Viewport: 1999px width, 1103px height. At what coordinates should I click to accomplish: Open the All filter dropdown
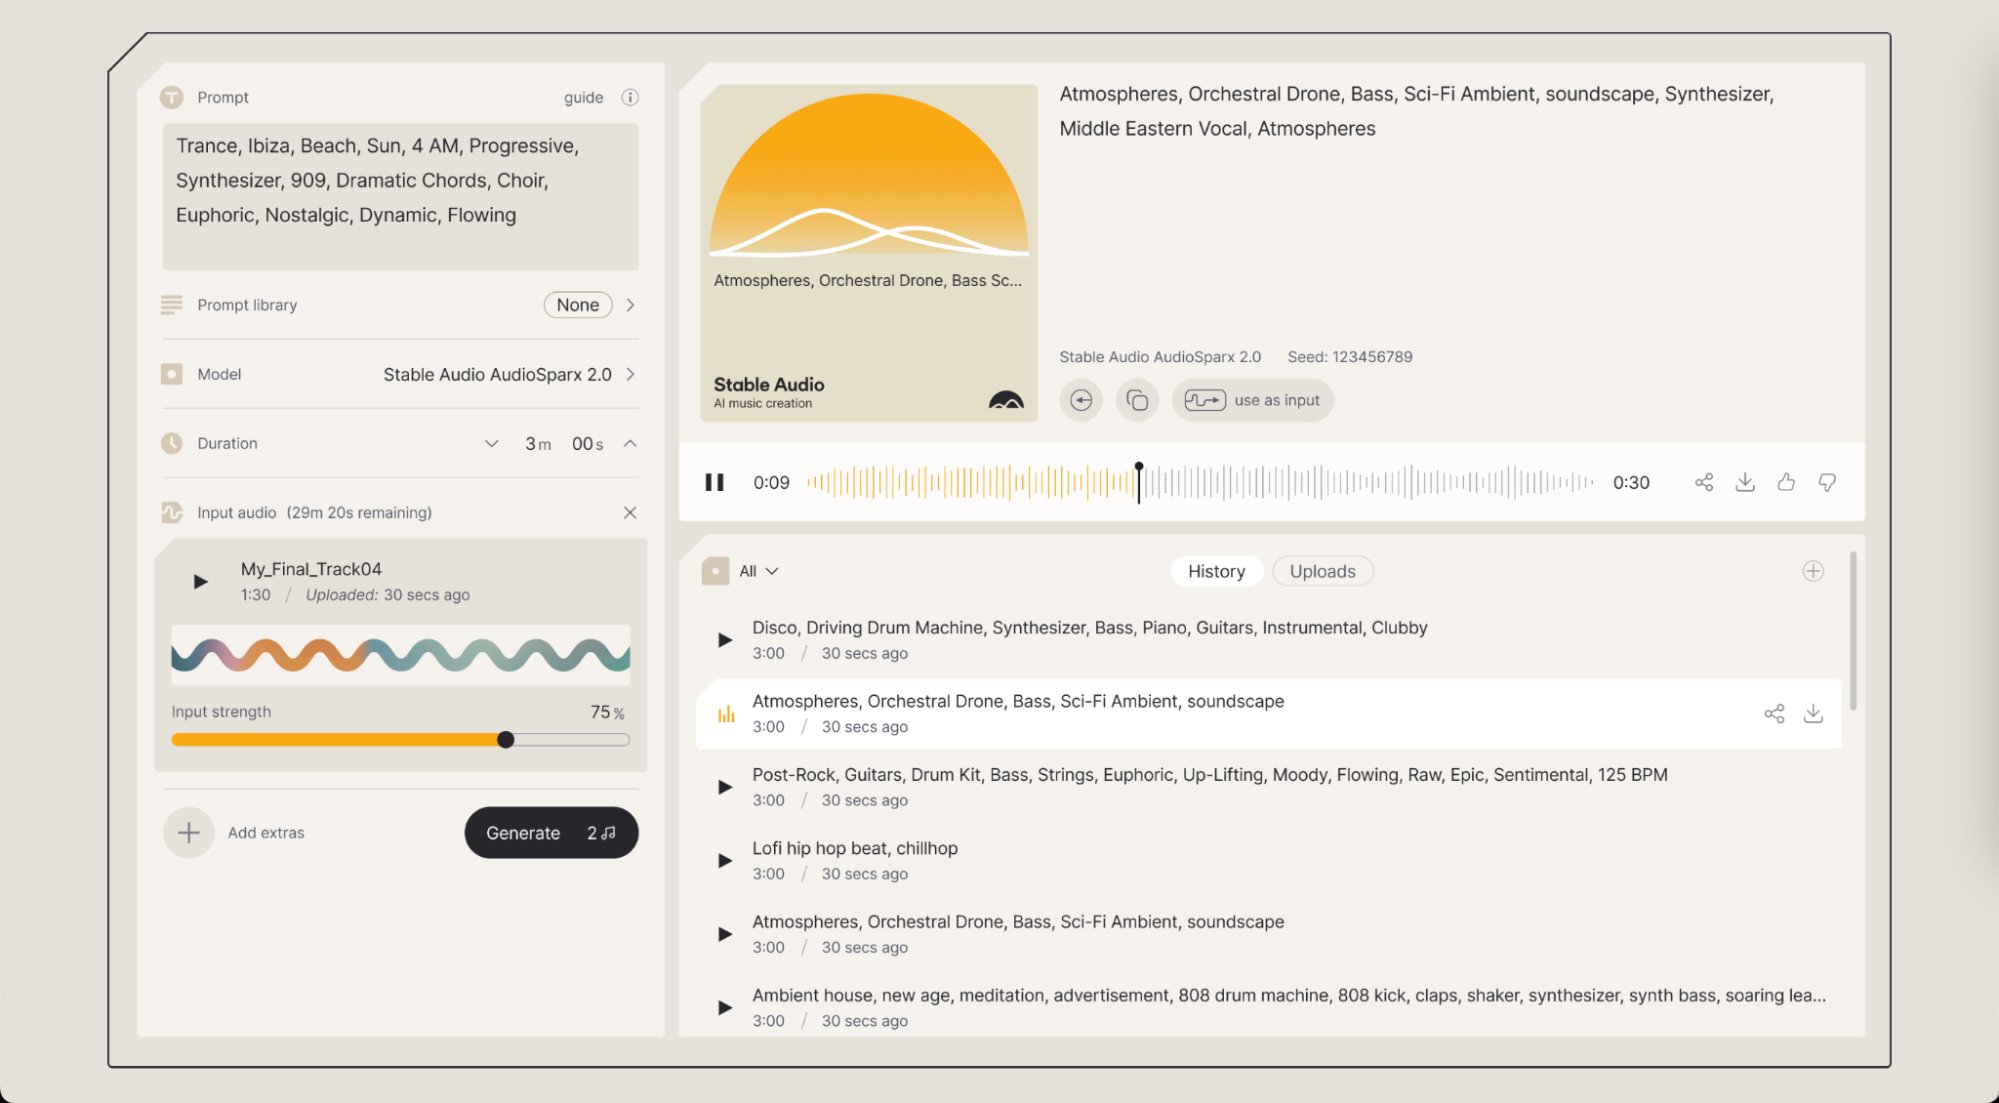tap(758, 571)
